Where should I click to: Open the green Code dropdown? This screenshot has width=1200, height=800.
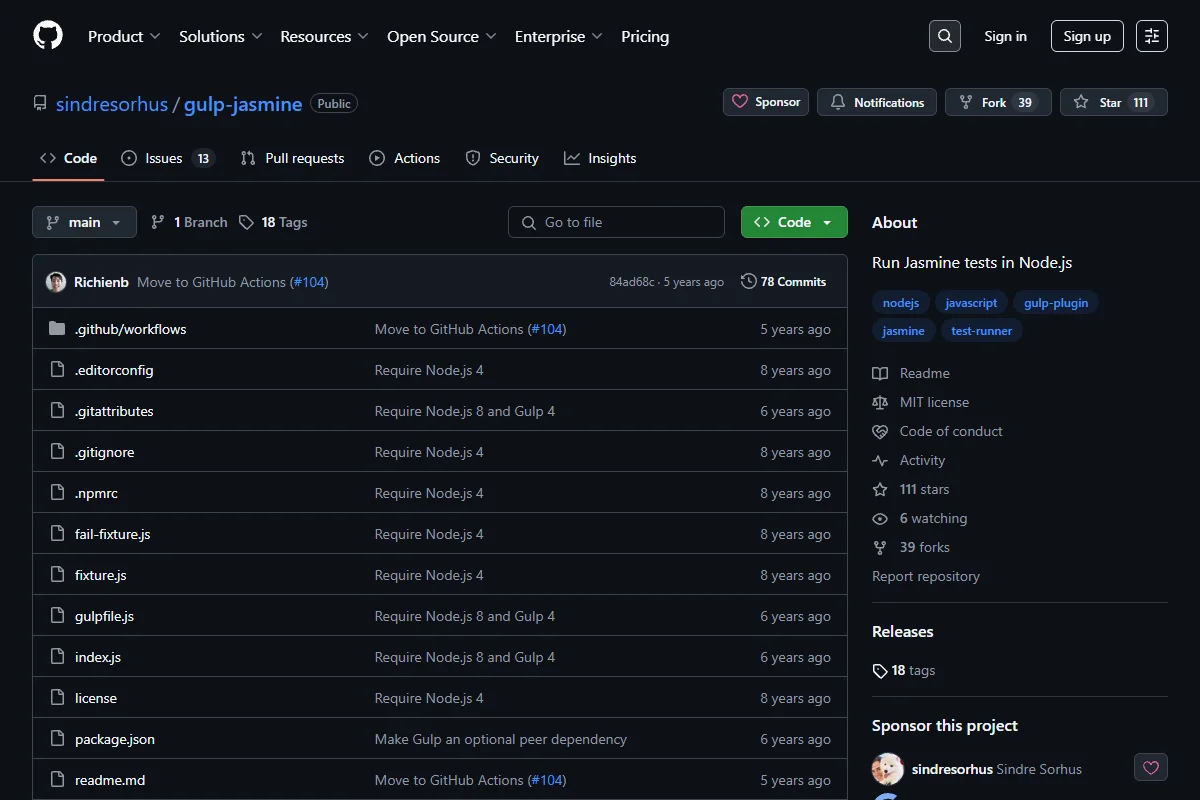point(794,222)
